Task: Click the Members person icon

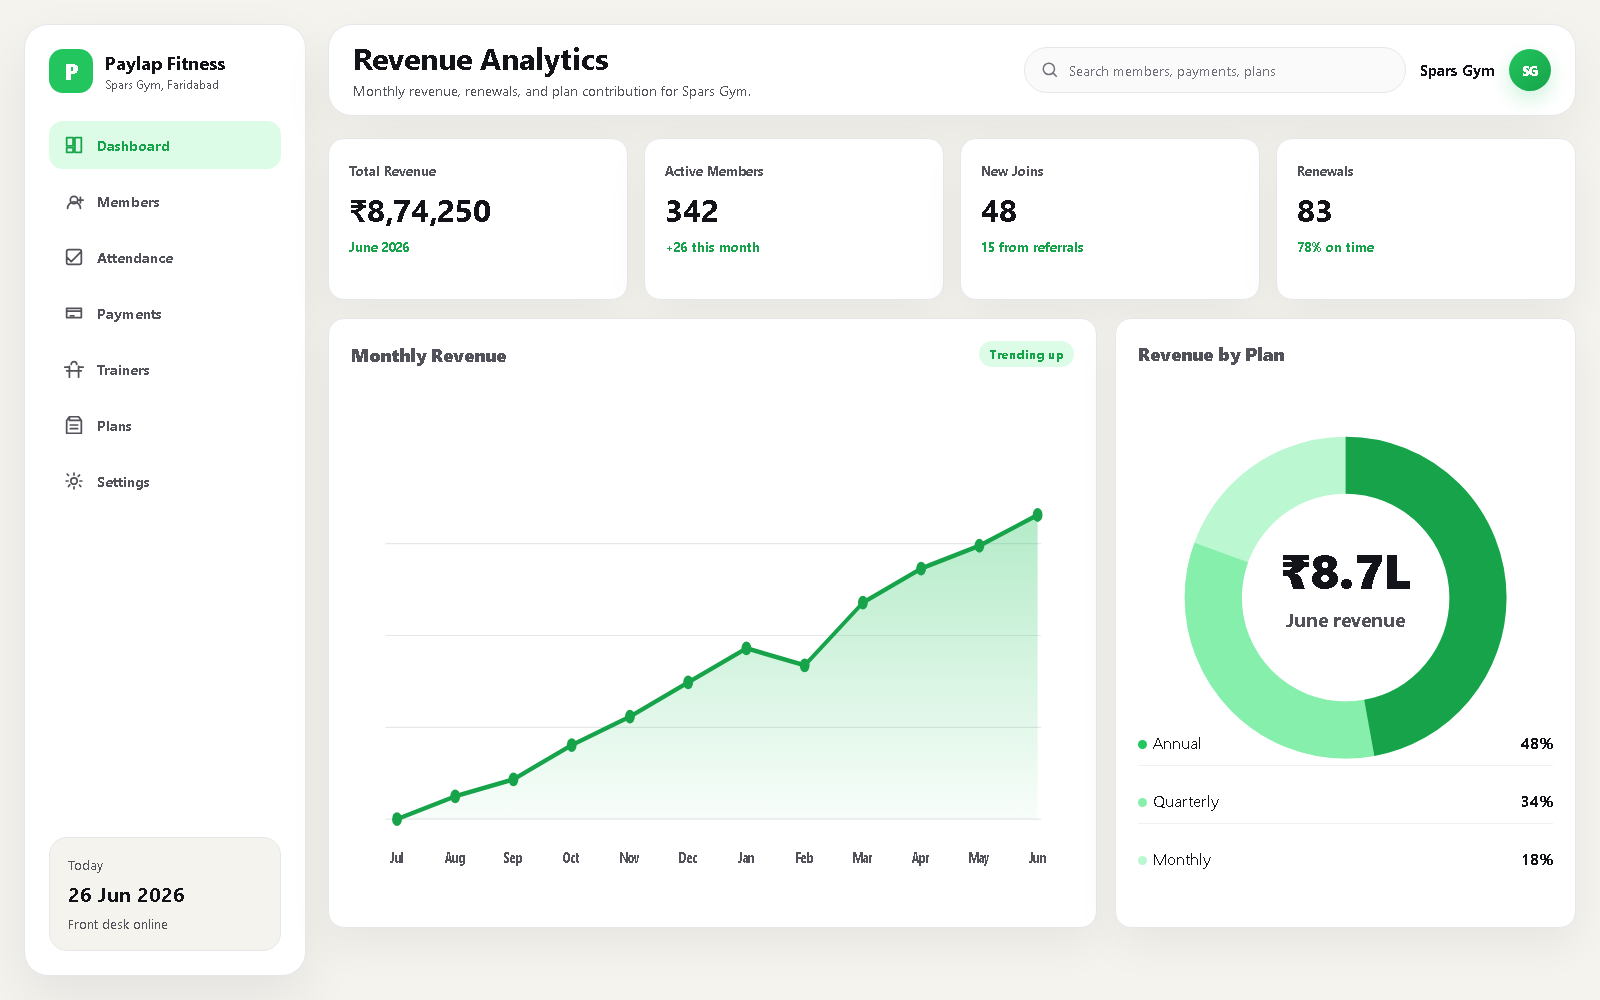Action: [74, 201]
